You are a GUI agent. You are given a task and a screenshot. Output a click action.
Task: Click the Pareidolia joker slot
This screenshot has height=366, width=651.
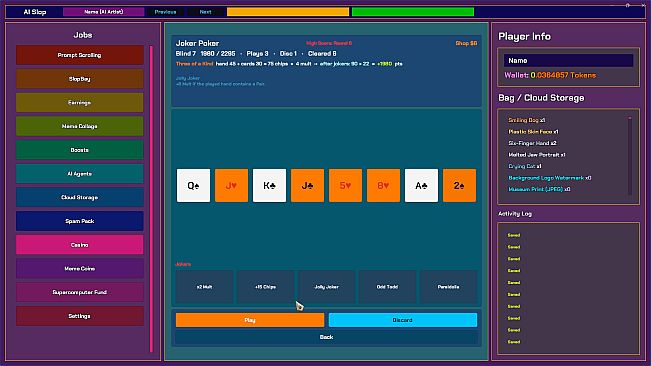tap(448, 287)
